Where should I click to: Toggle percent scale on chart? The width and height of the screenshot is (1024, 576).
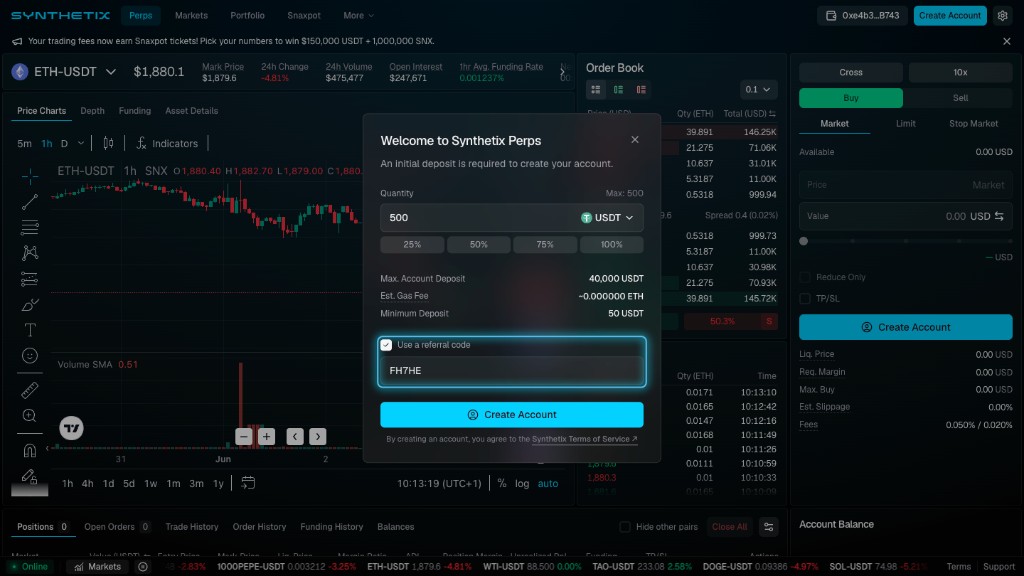[x=502, y=483]
